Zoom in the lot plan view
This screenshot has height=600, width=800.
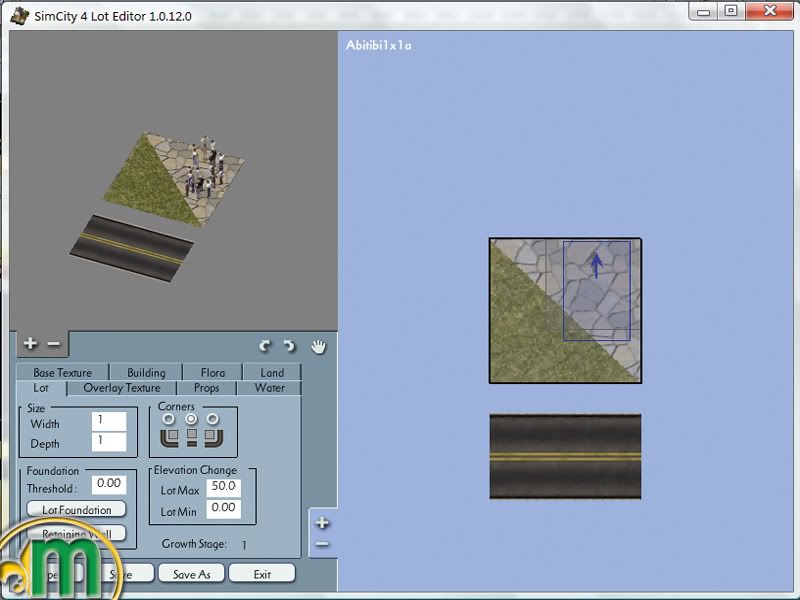point(322,522)
